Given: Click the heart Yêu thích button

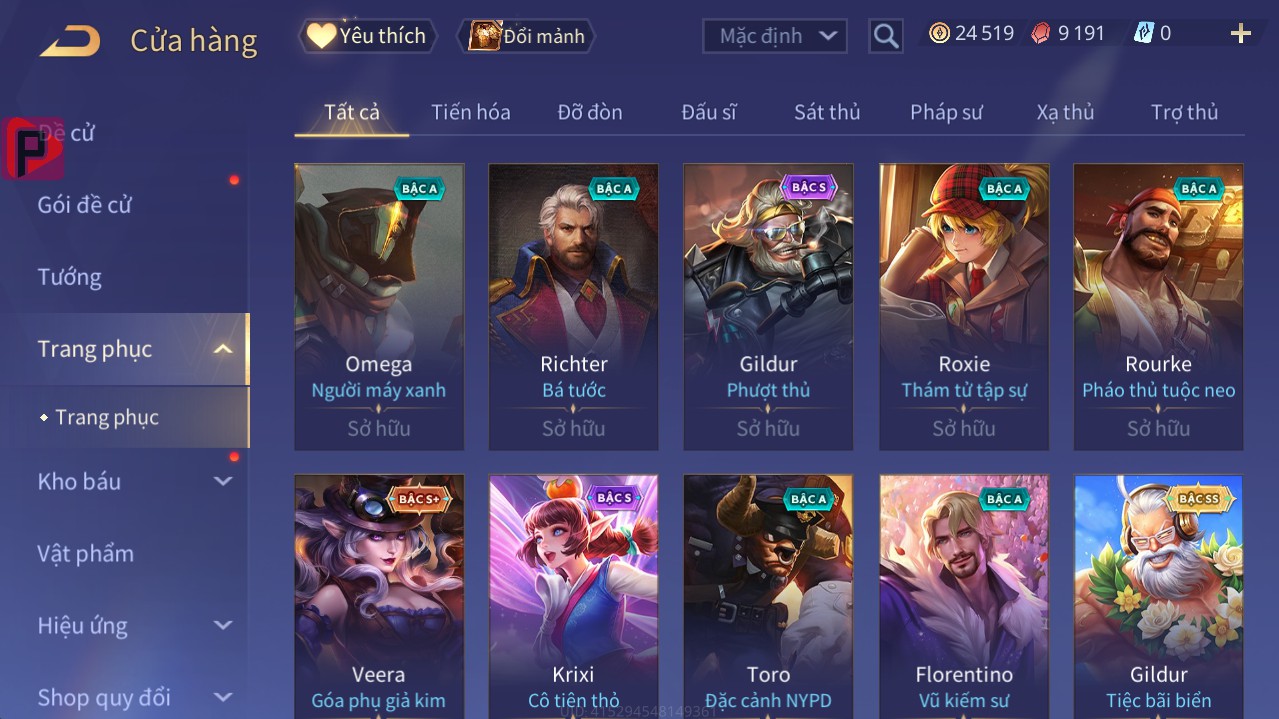Looking at the screenshot, I should click(368, 36).
